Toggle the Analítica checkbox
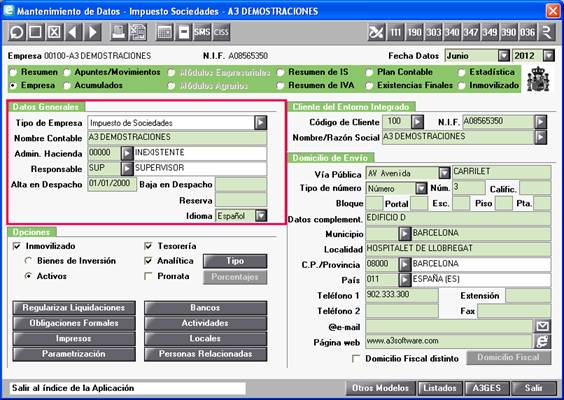This screenshot has width=564, height=400. click(148, 261)
